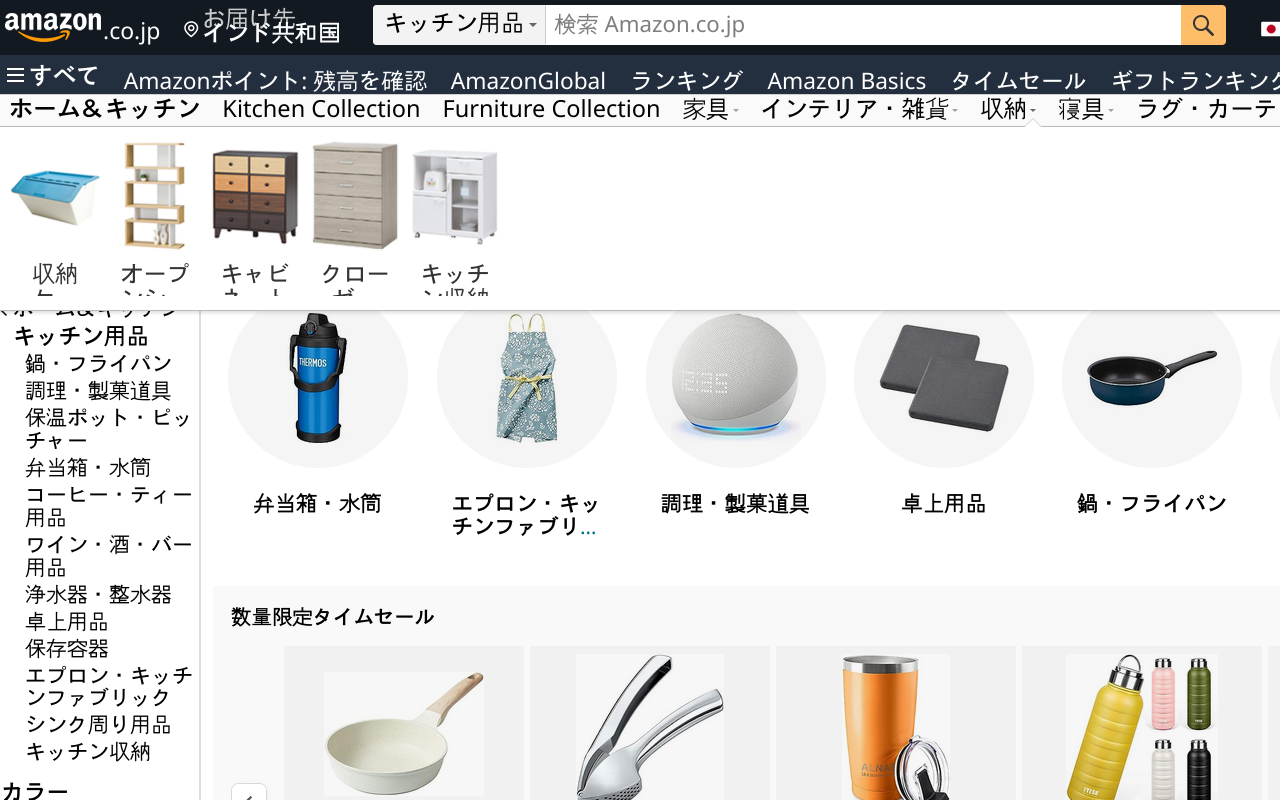Select Kitchen Collection menu item
This screenshot has width=1280, height=800.
(x=321, y=109)
